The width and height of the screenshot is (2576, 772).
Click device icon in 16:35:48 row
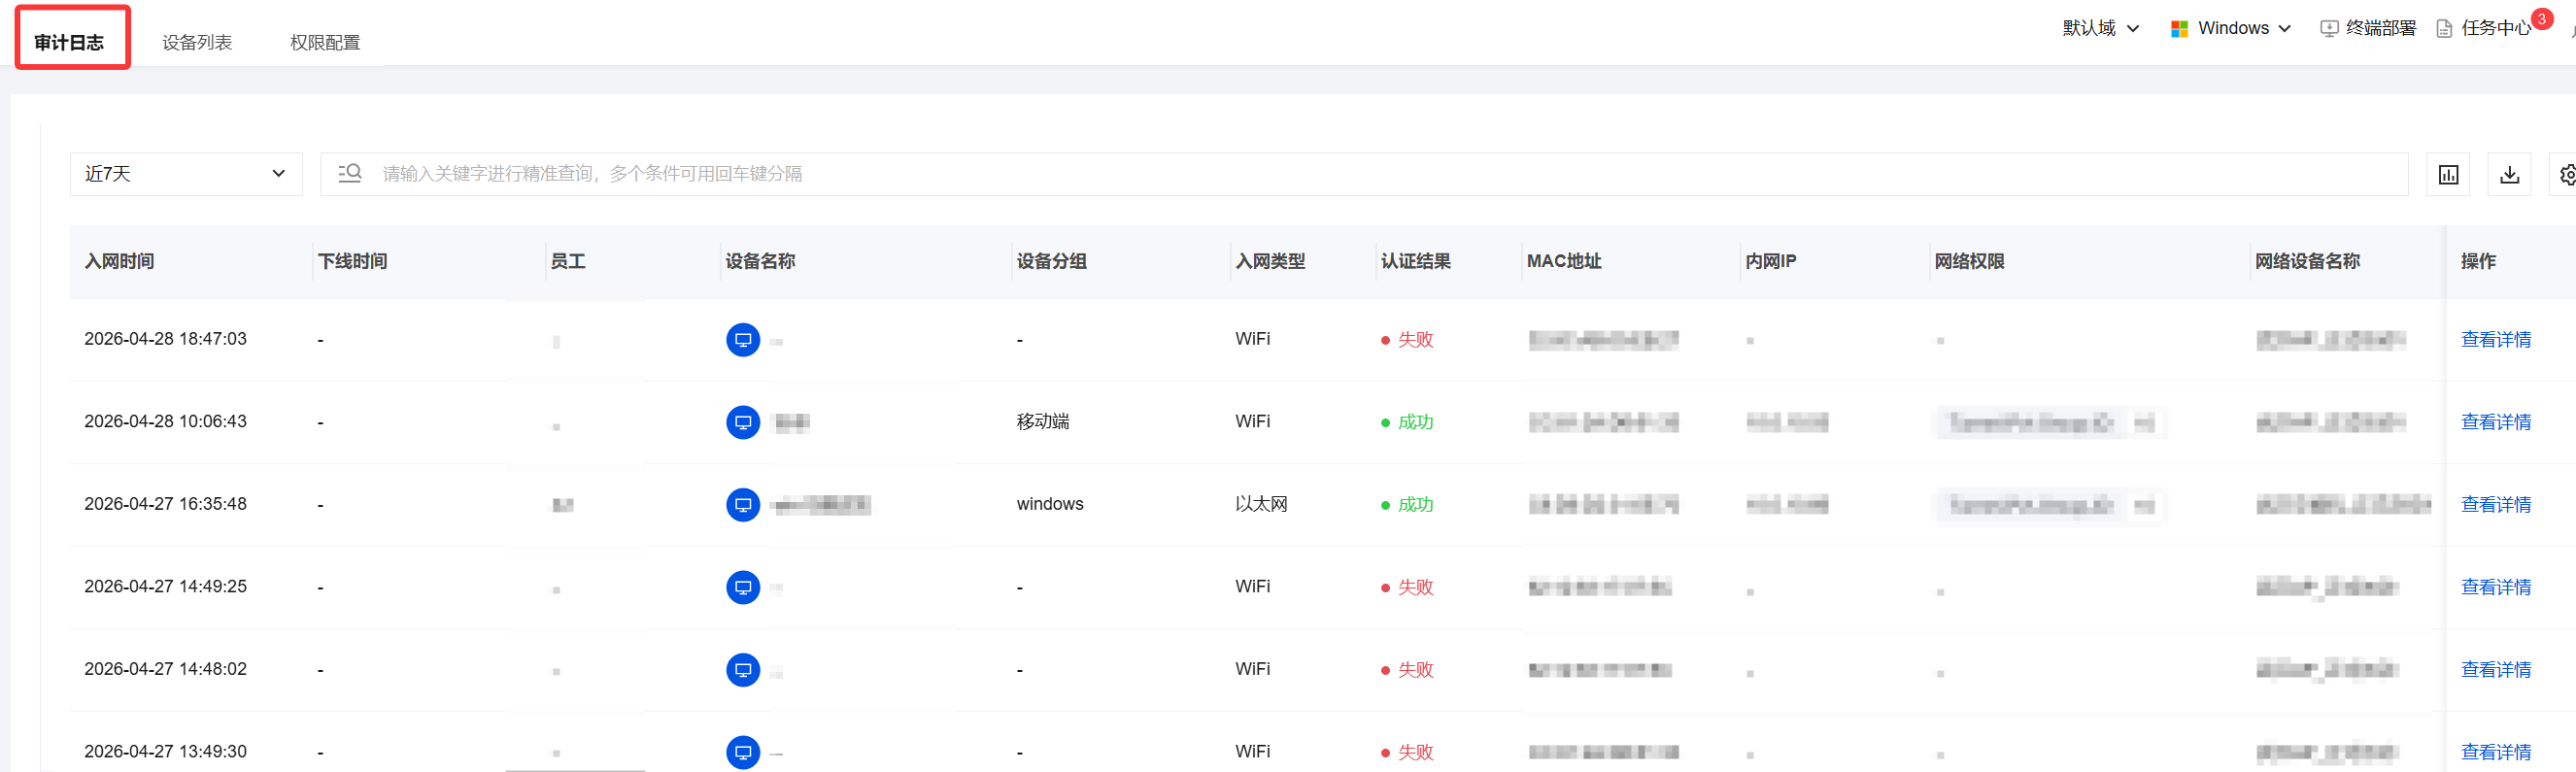click(x=742, y=505)
